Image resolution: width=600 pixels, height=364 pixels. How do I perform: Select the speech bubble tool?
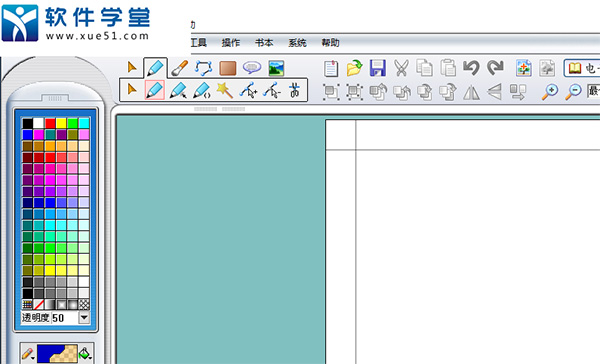252,68
